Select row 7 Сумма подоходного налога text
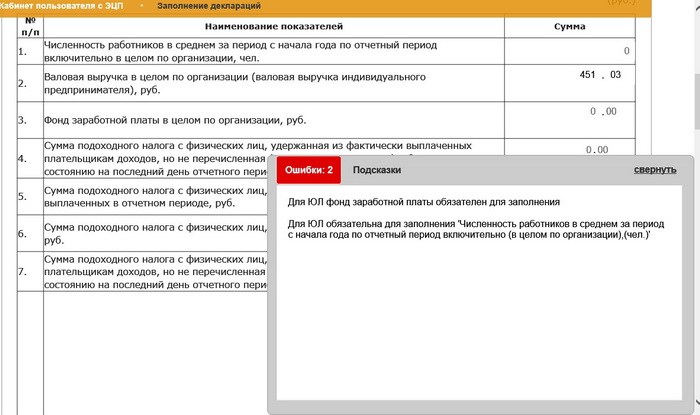Screen dimensions: 700x415 (x=155, y=272)
